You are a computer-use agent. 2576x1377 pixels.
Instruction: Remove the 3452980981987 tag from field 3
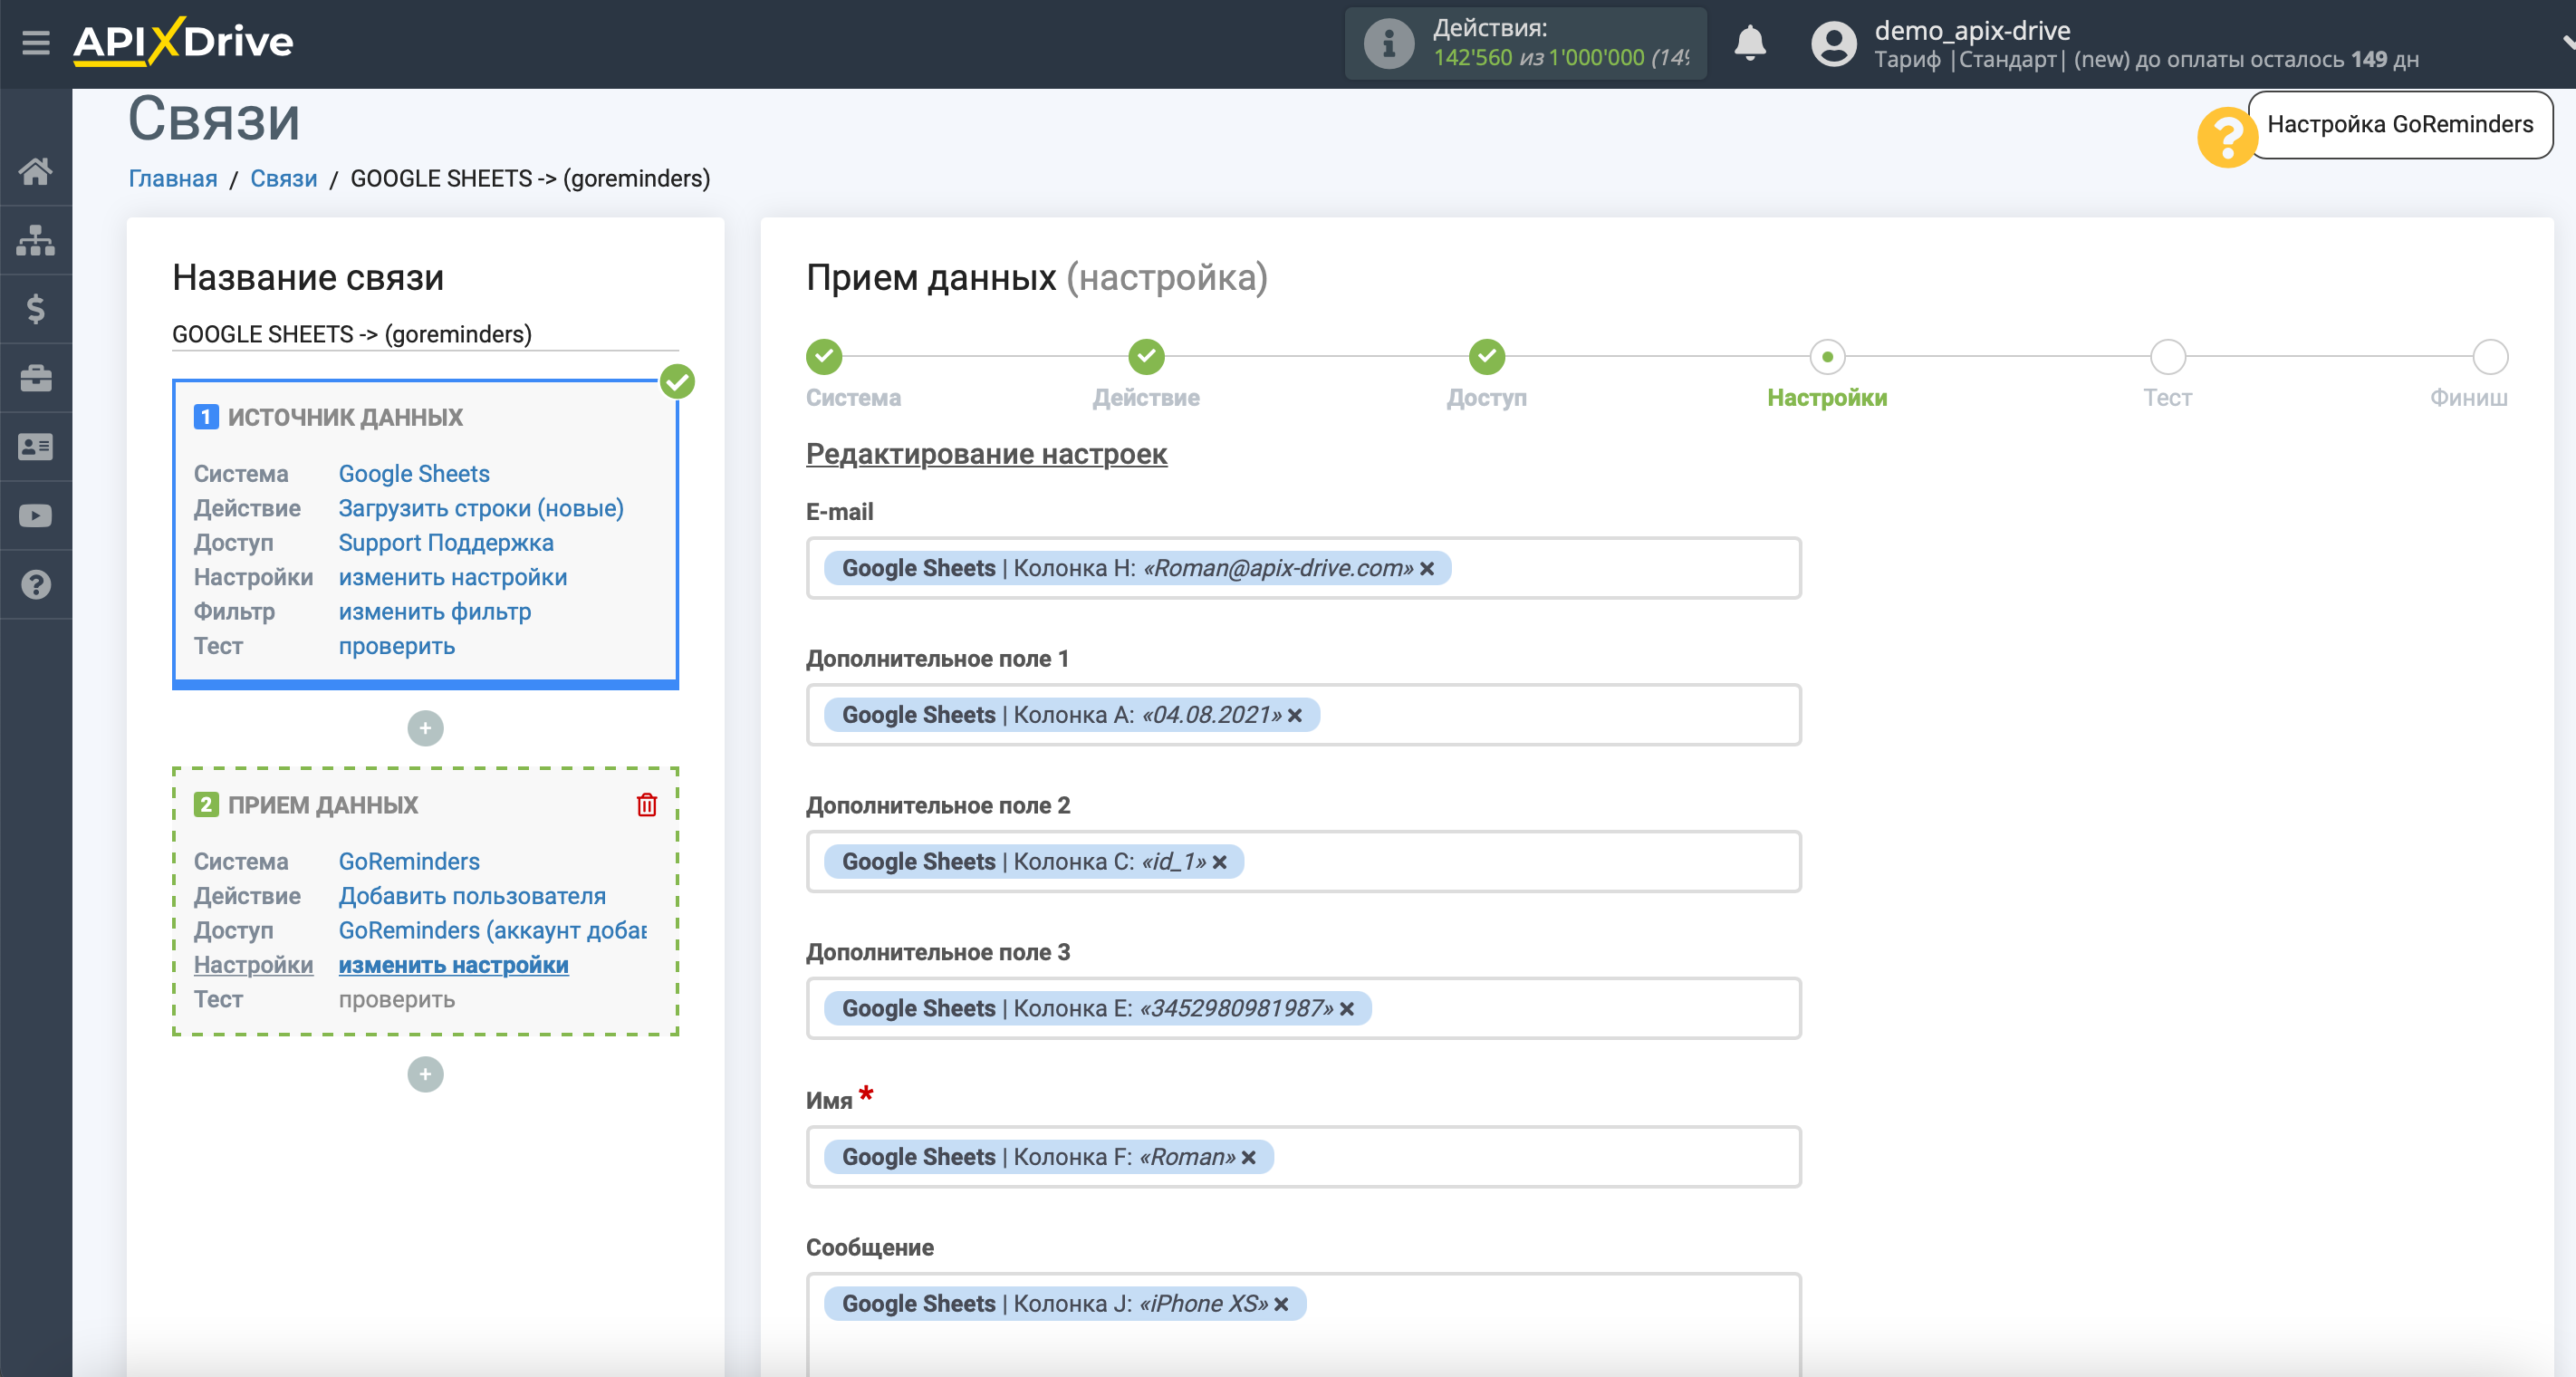(1346, 1009)
